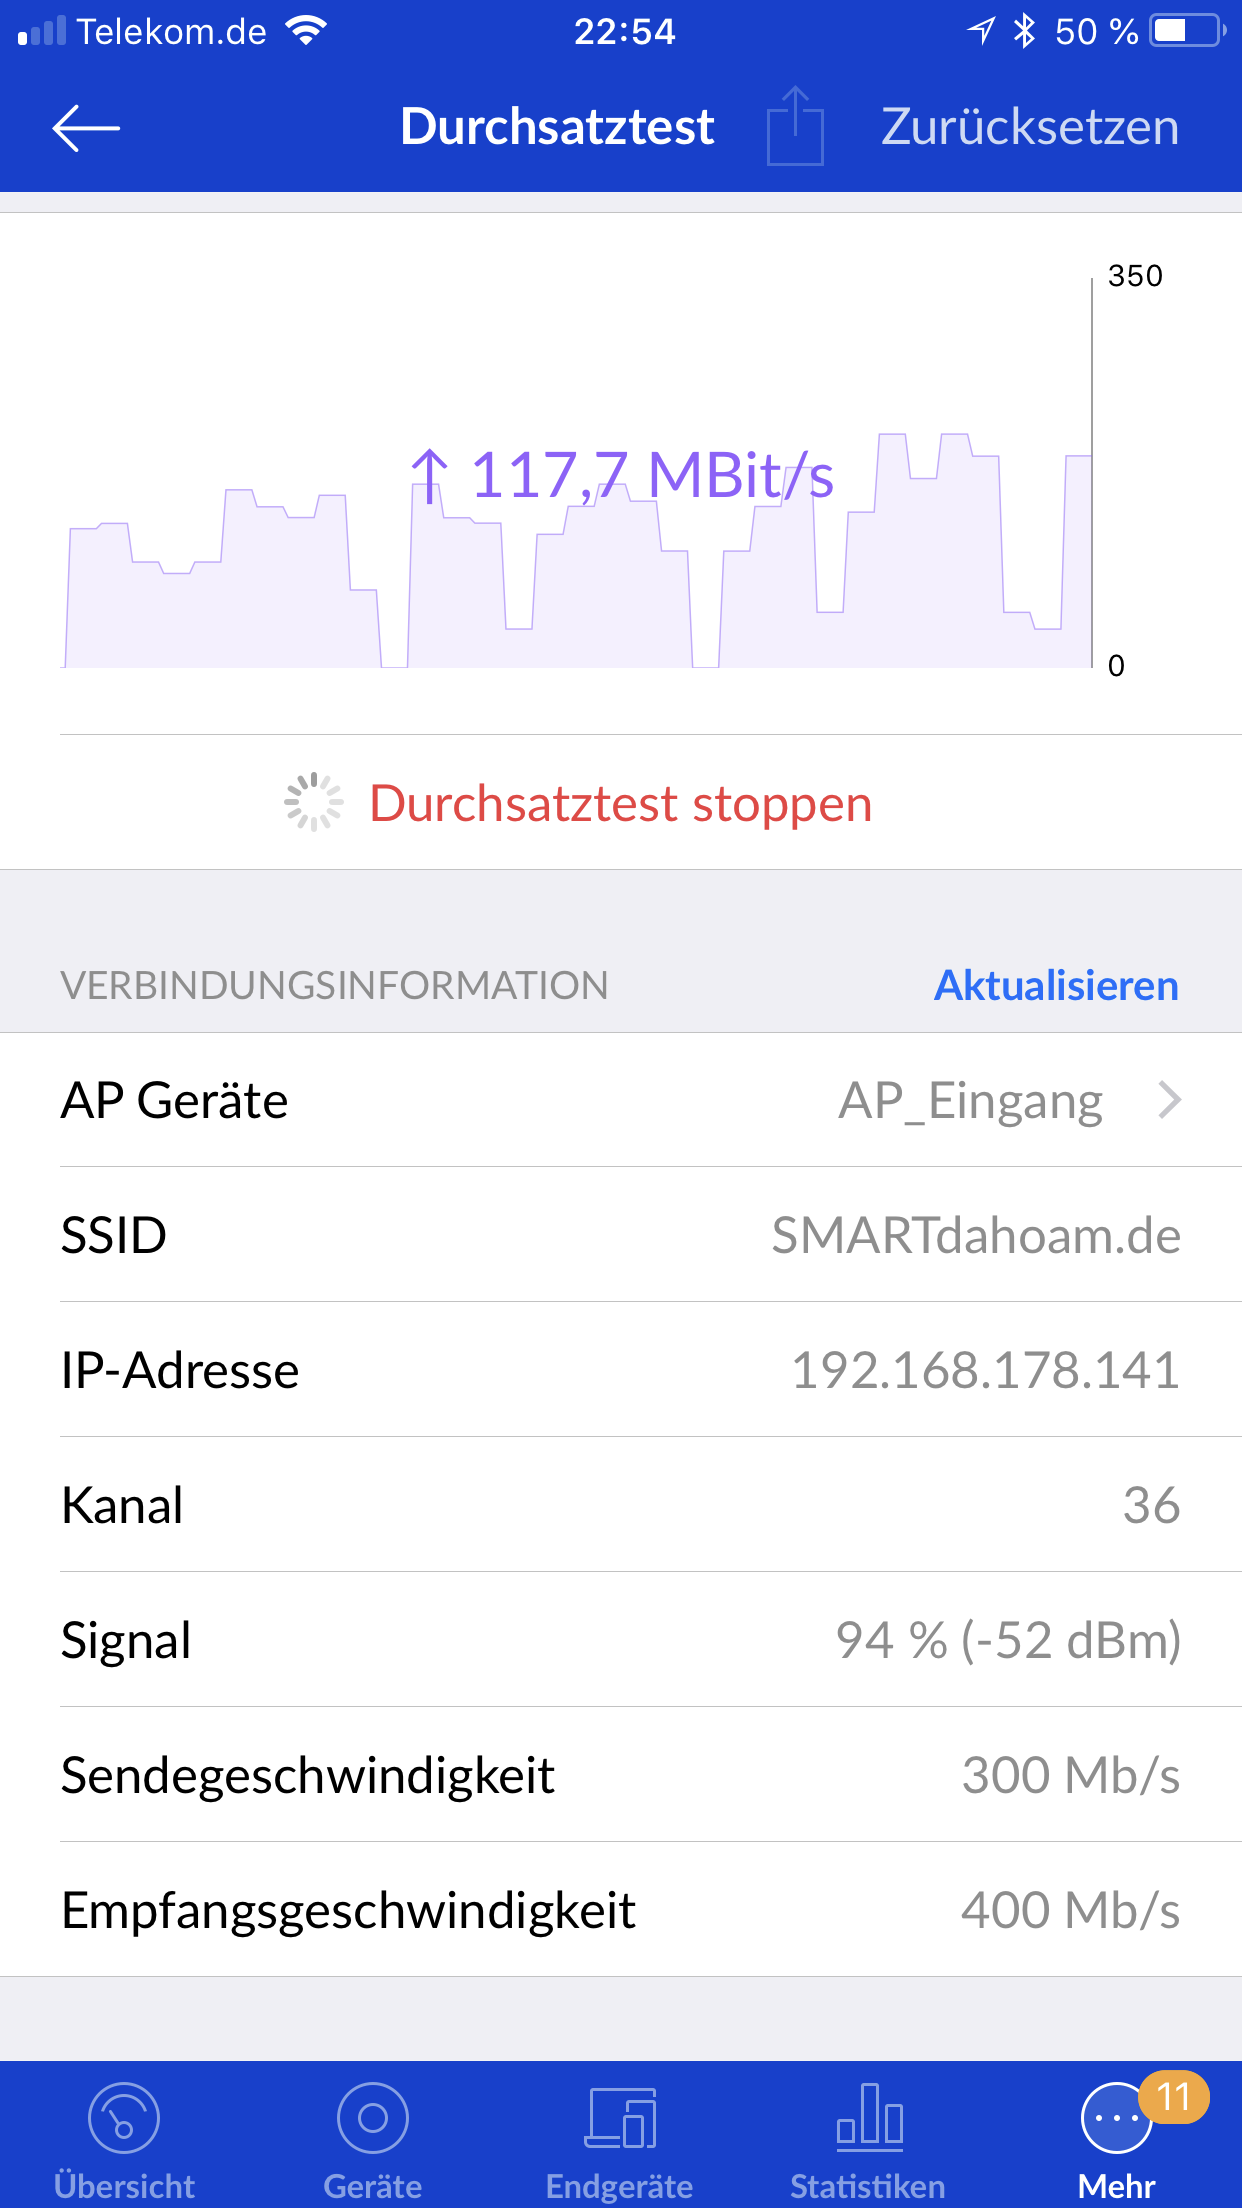Tap the 117,7 MBit/s upload reading
This screenshot has width=1242, height=2208.
[622, 475]
